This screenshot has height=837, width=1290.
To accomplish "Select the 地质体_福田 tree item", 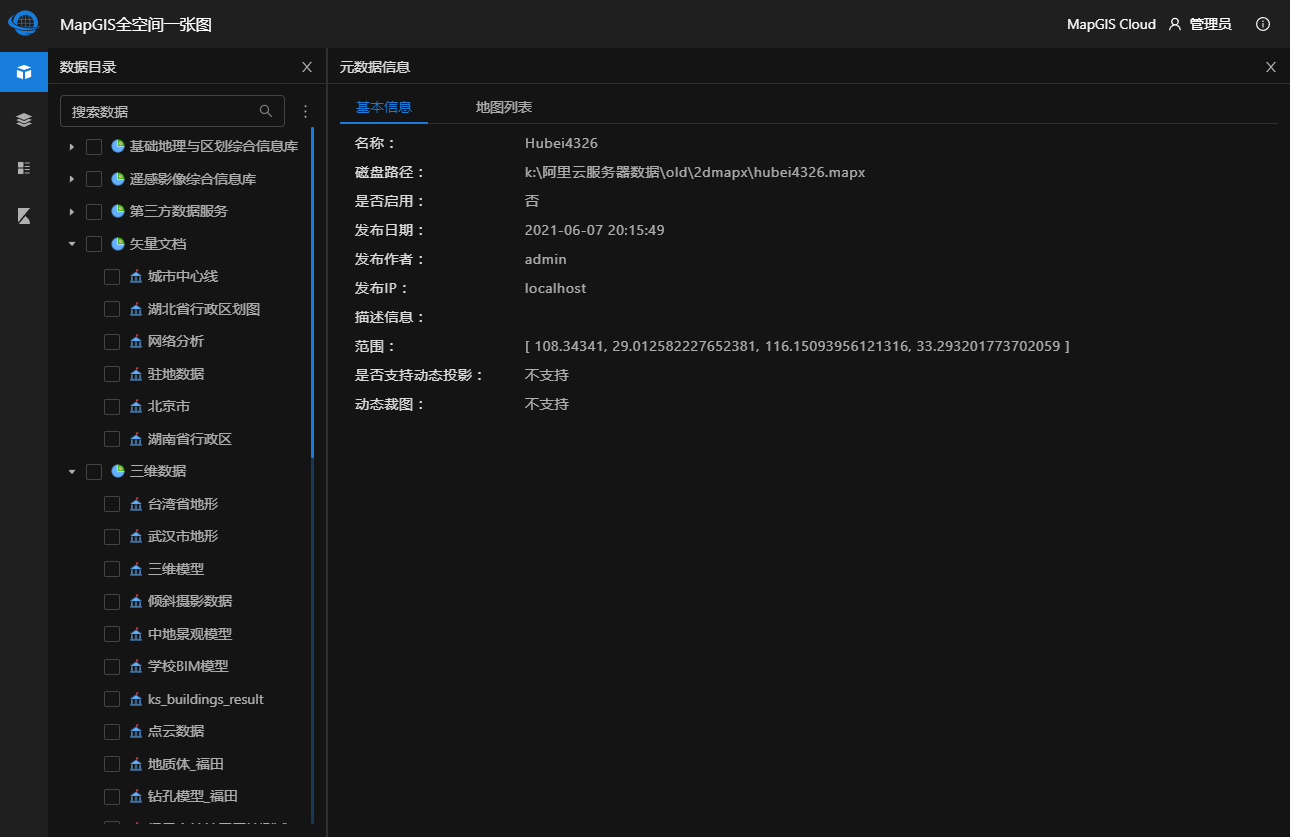I will click(x=186, y=764).
